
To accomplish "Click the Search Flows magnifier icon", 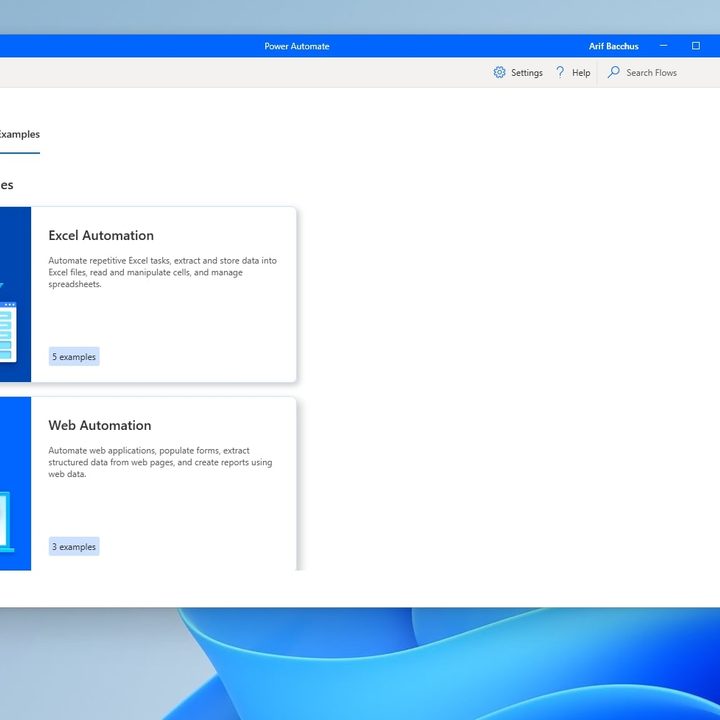I will tap(613, 72).
